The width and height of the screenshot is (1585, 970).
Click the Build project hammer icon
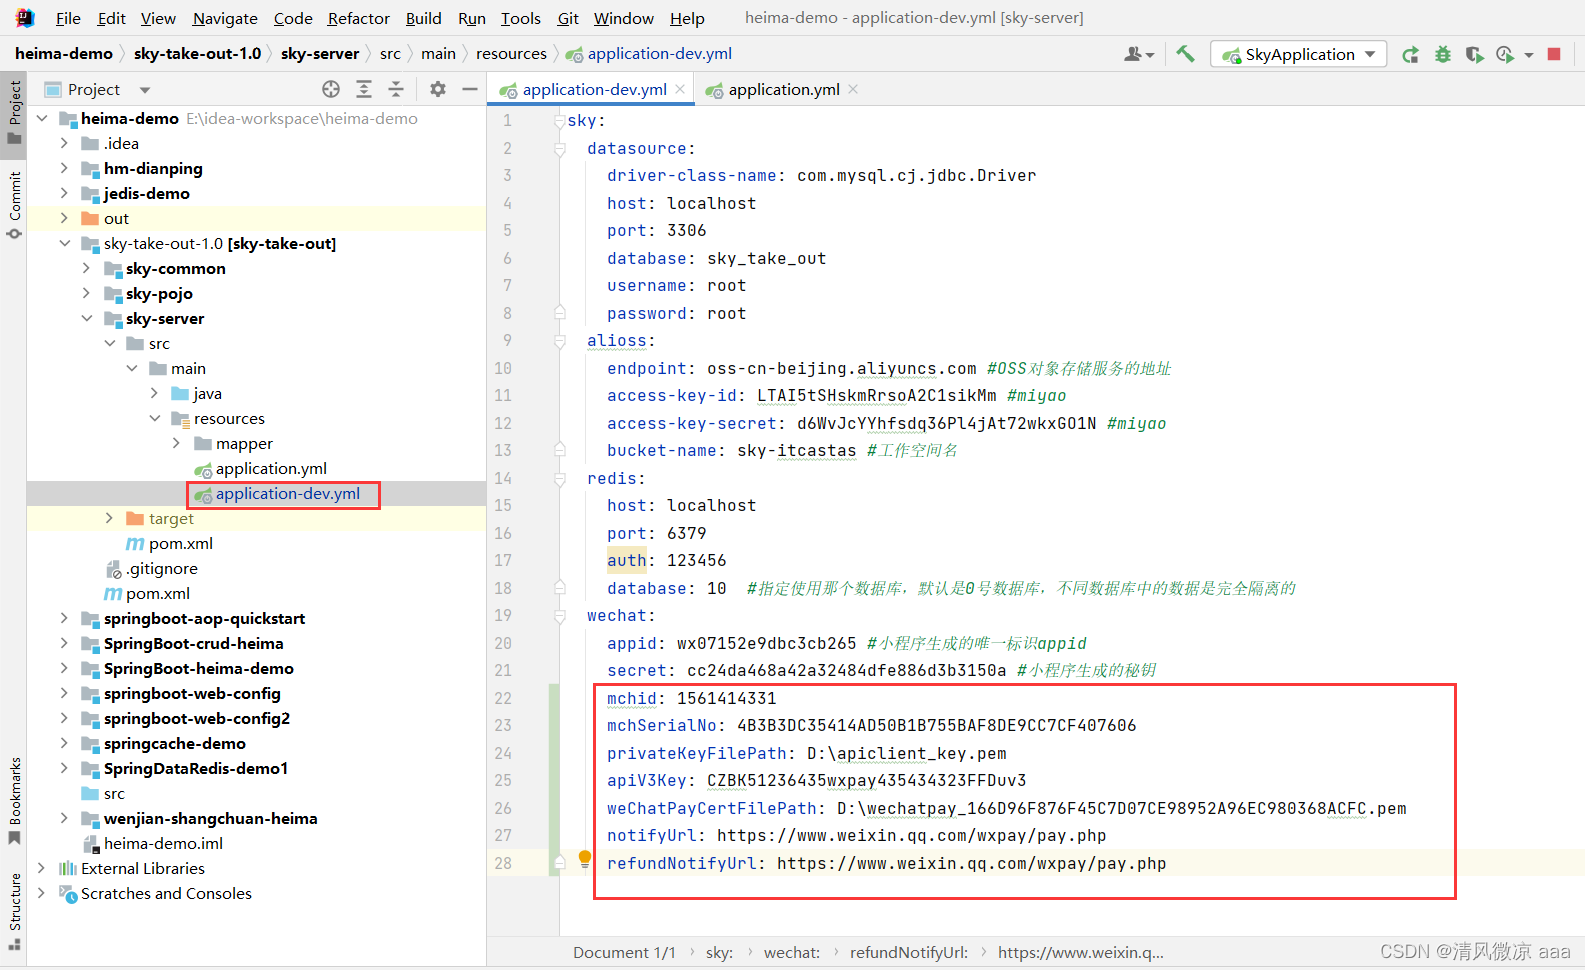(1185, 54)
